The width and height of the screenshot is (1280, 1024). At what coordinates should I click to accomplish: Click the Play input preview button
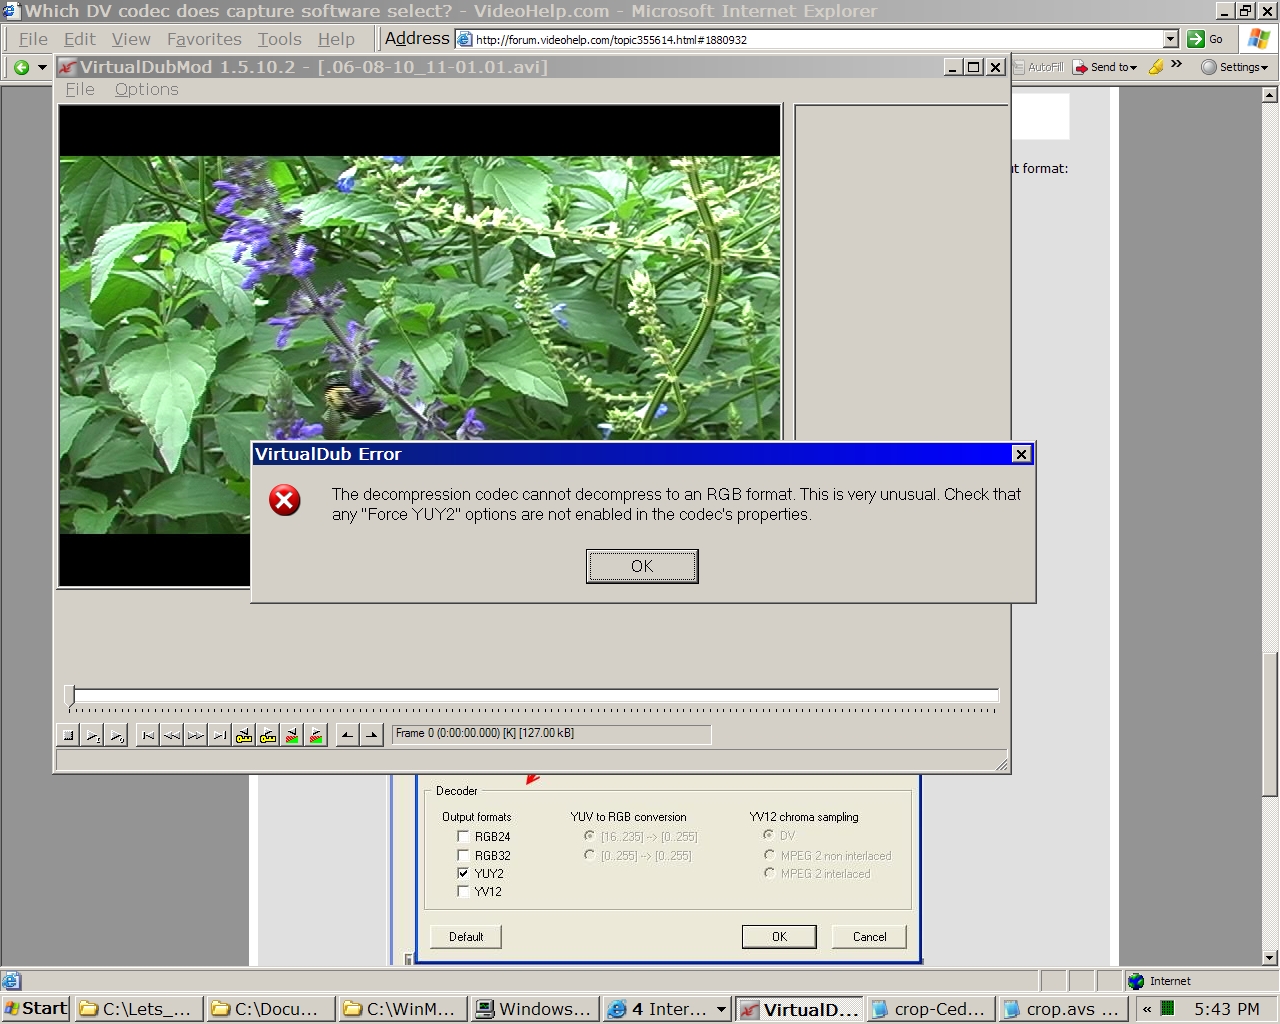92,735
